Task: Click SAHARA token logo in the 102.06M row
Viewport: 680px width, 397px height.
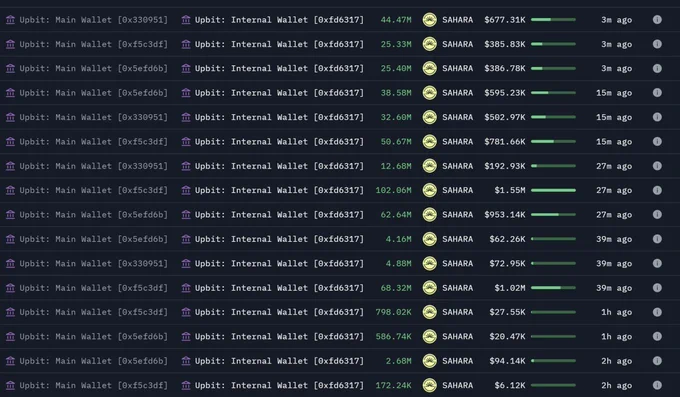Action: click(x=429, y=190)
